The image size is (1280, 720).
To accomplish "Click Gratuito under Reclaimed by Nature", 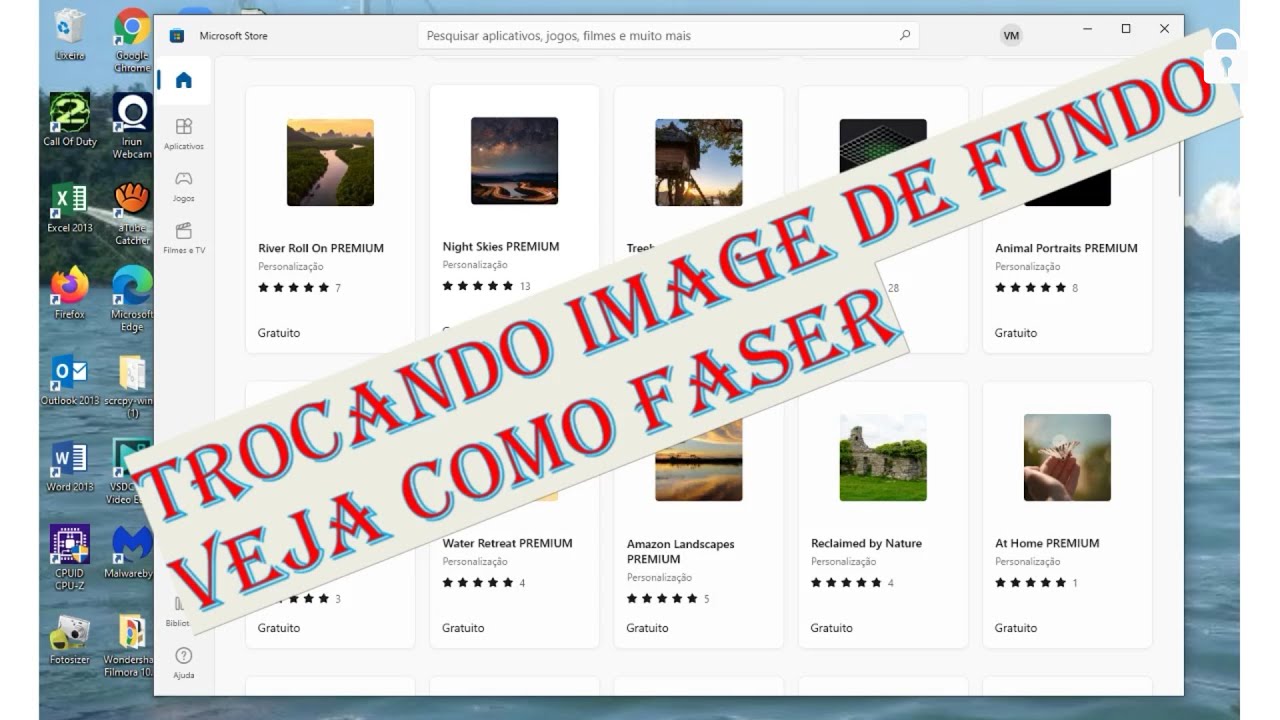I will 832,628.
